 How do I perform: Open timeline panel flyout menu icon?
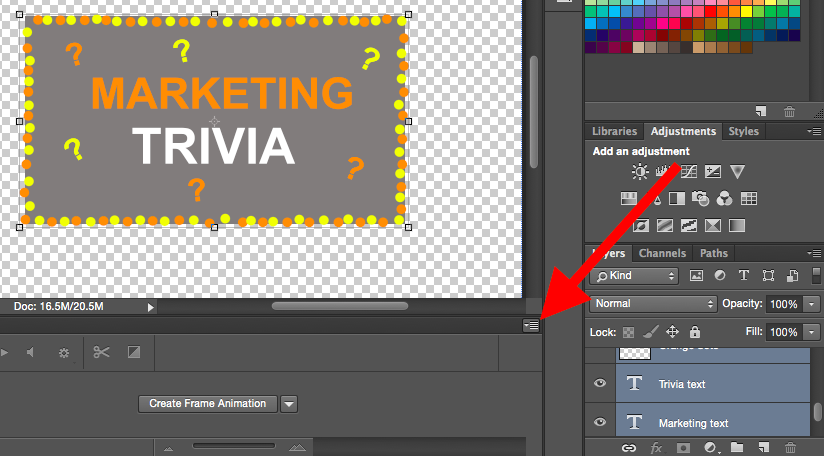click(531, 326)
